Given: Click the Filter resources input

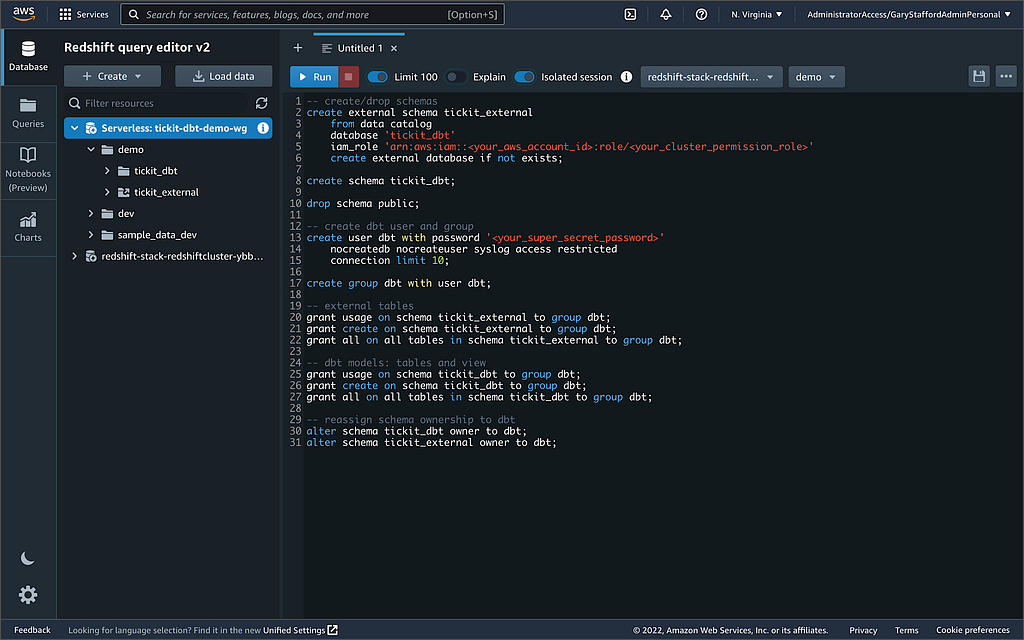Looking at the screenshot, I should 157,103.
